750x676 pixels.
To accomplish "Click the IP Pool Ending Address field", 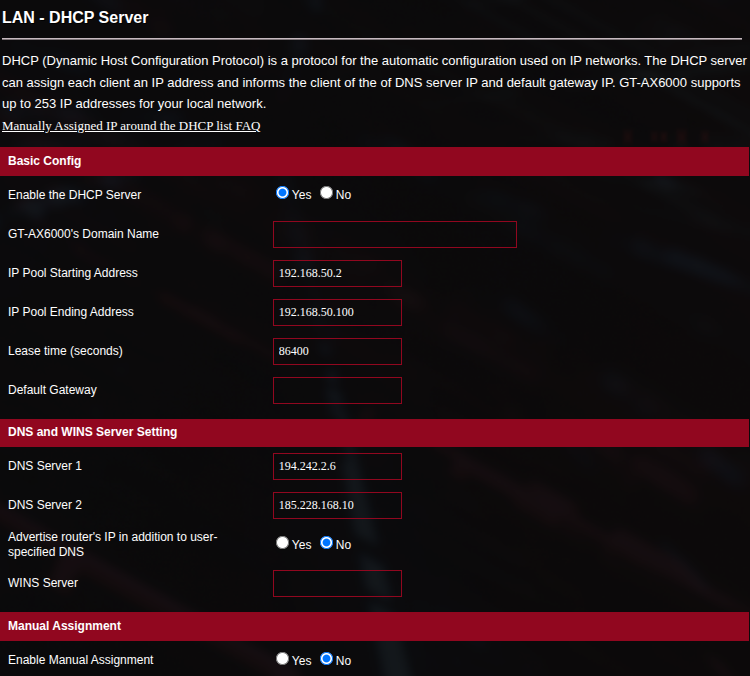I will 337,312.
